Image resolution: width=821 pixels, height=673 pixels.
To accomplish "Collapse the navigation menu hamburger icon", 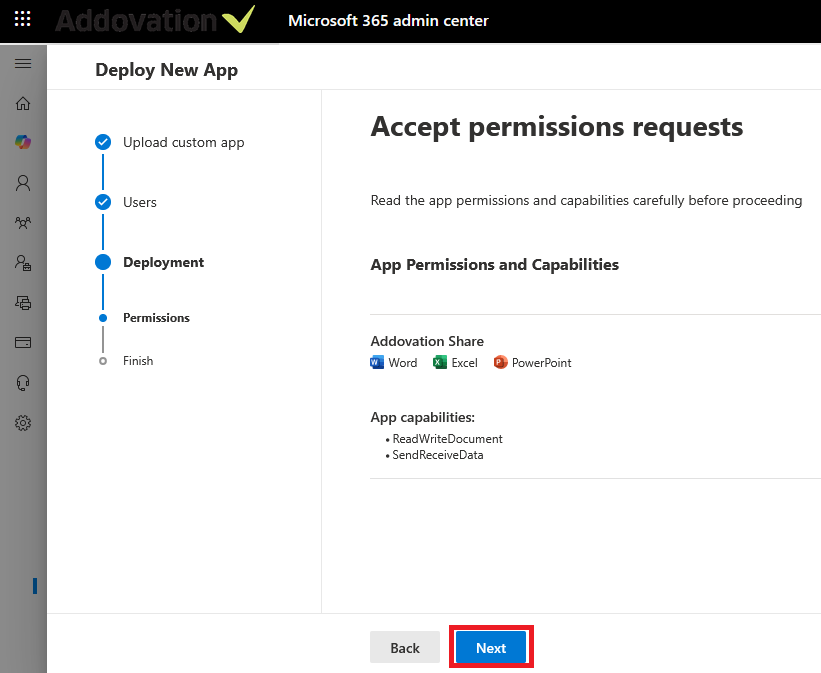I will click(23, 64).
